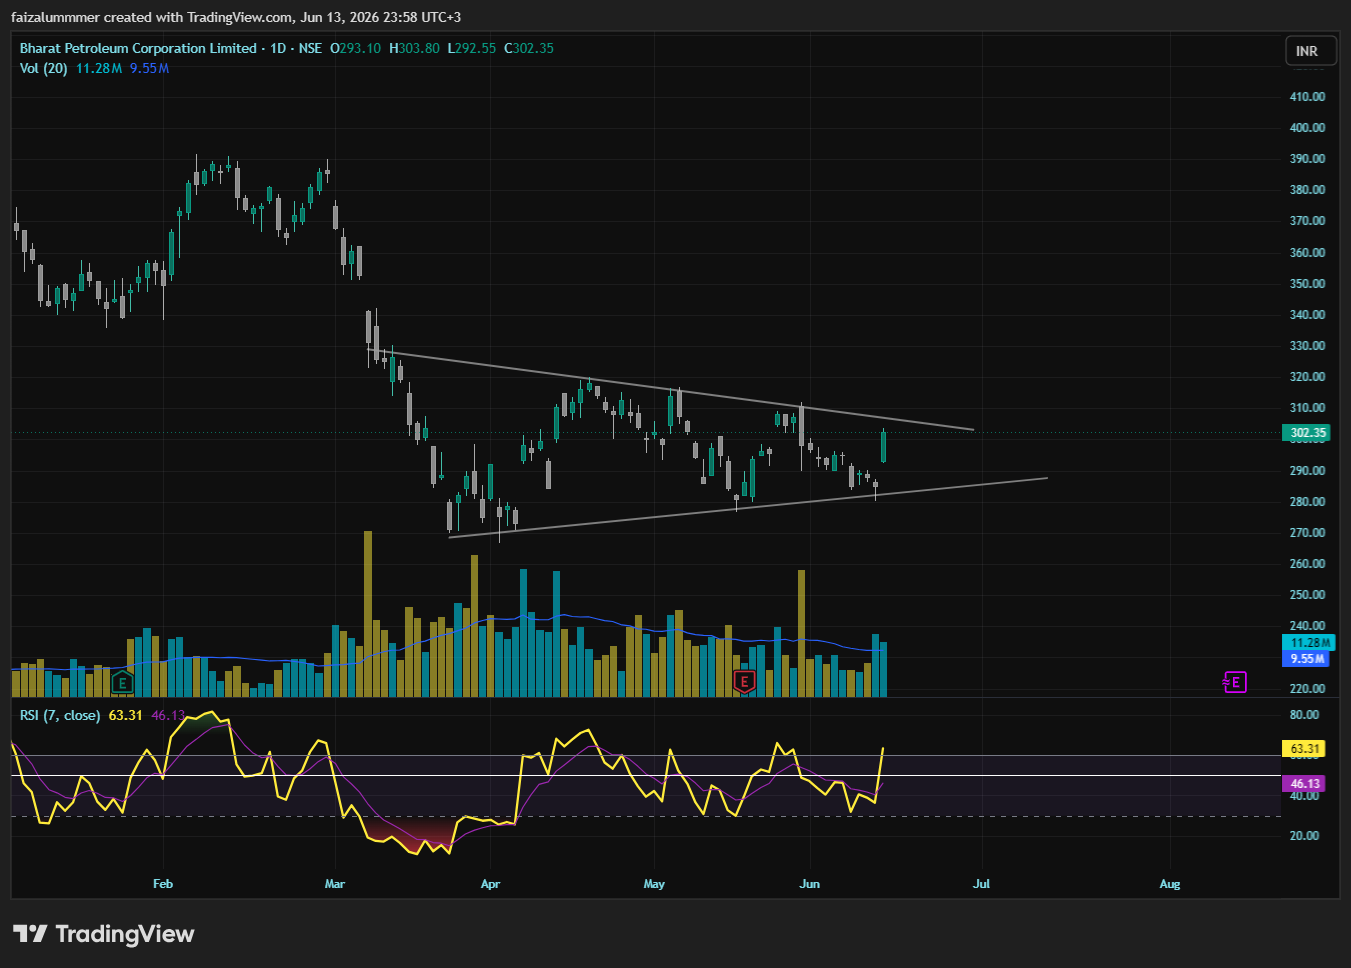
Task: Click the green 302.35 last price axis label
Action: [x=1305, y=433]
